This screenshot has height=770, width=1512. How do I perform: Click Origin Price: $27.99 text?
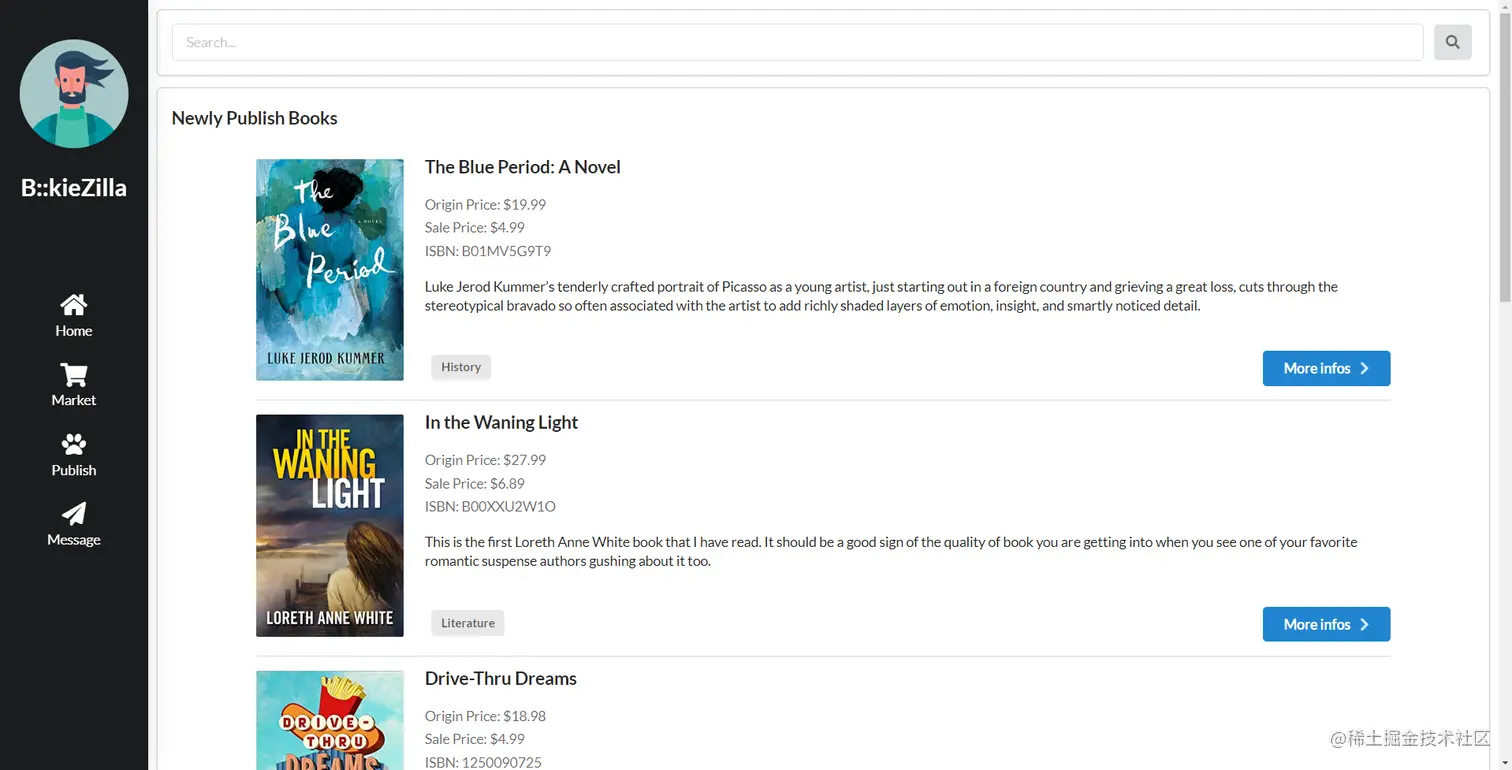[x=485, y=460]
